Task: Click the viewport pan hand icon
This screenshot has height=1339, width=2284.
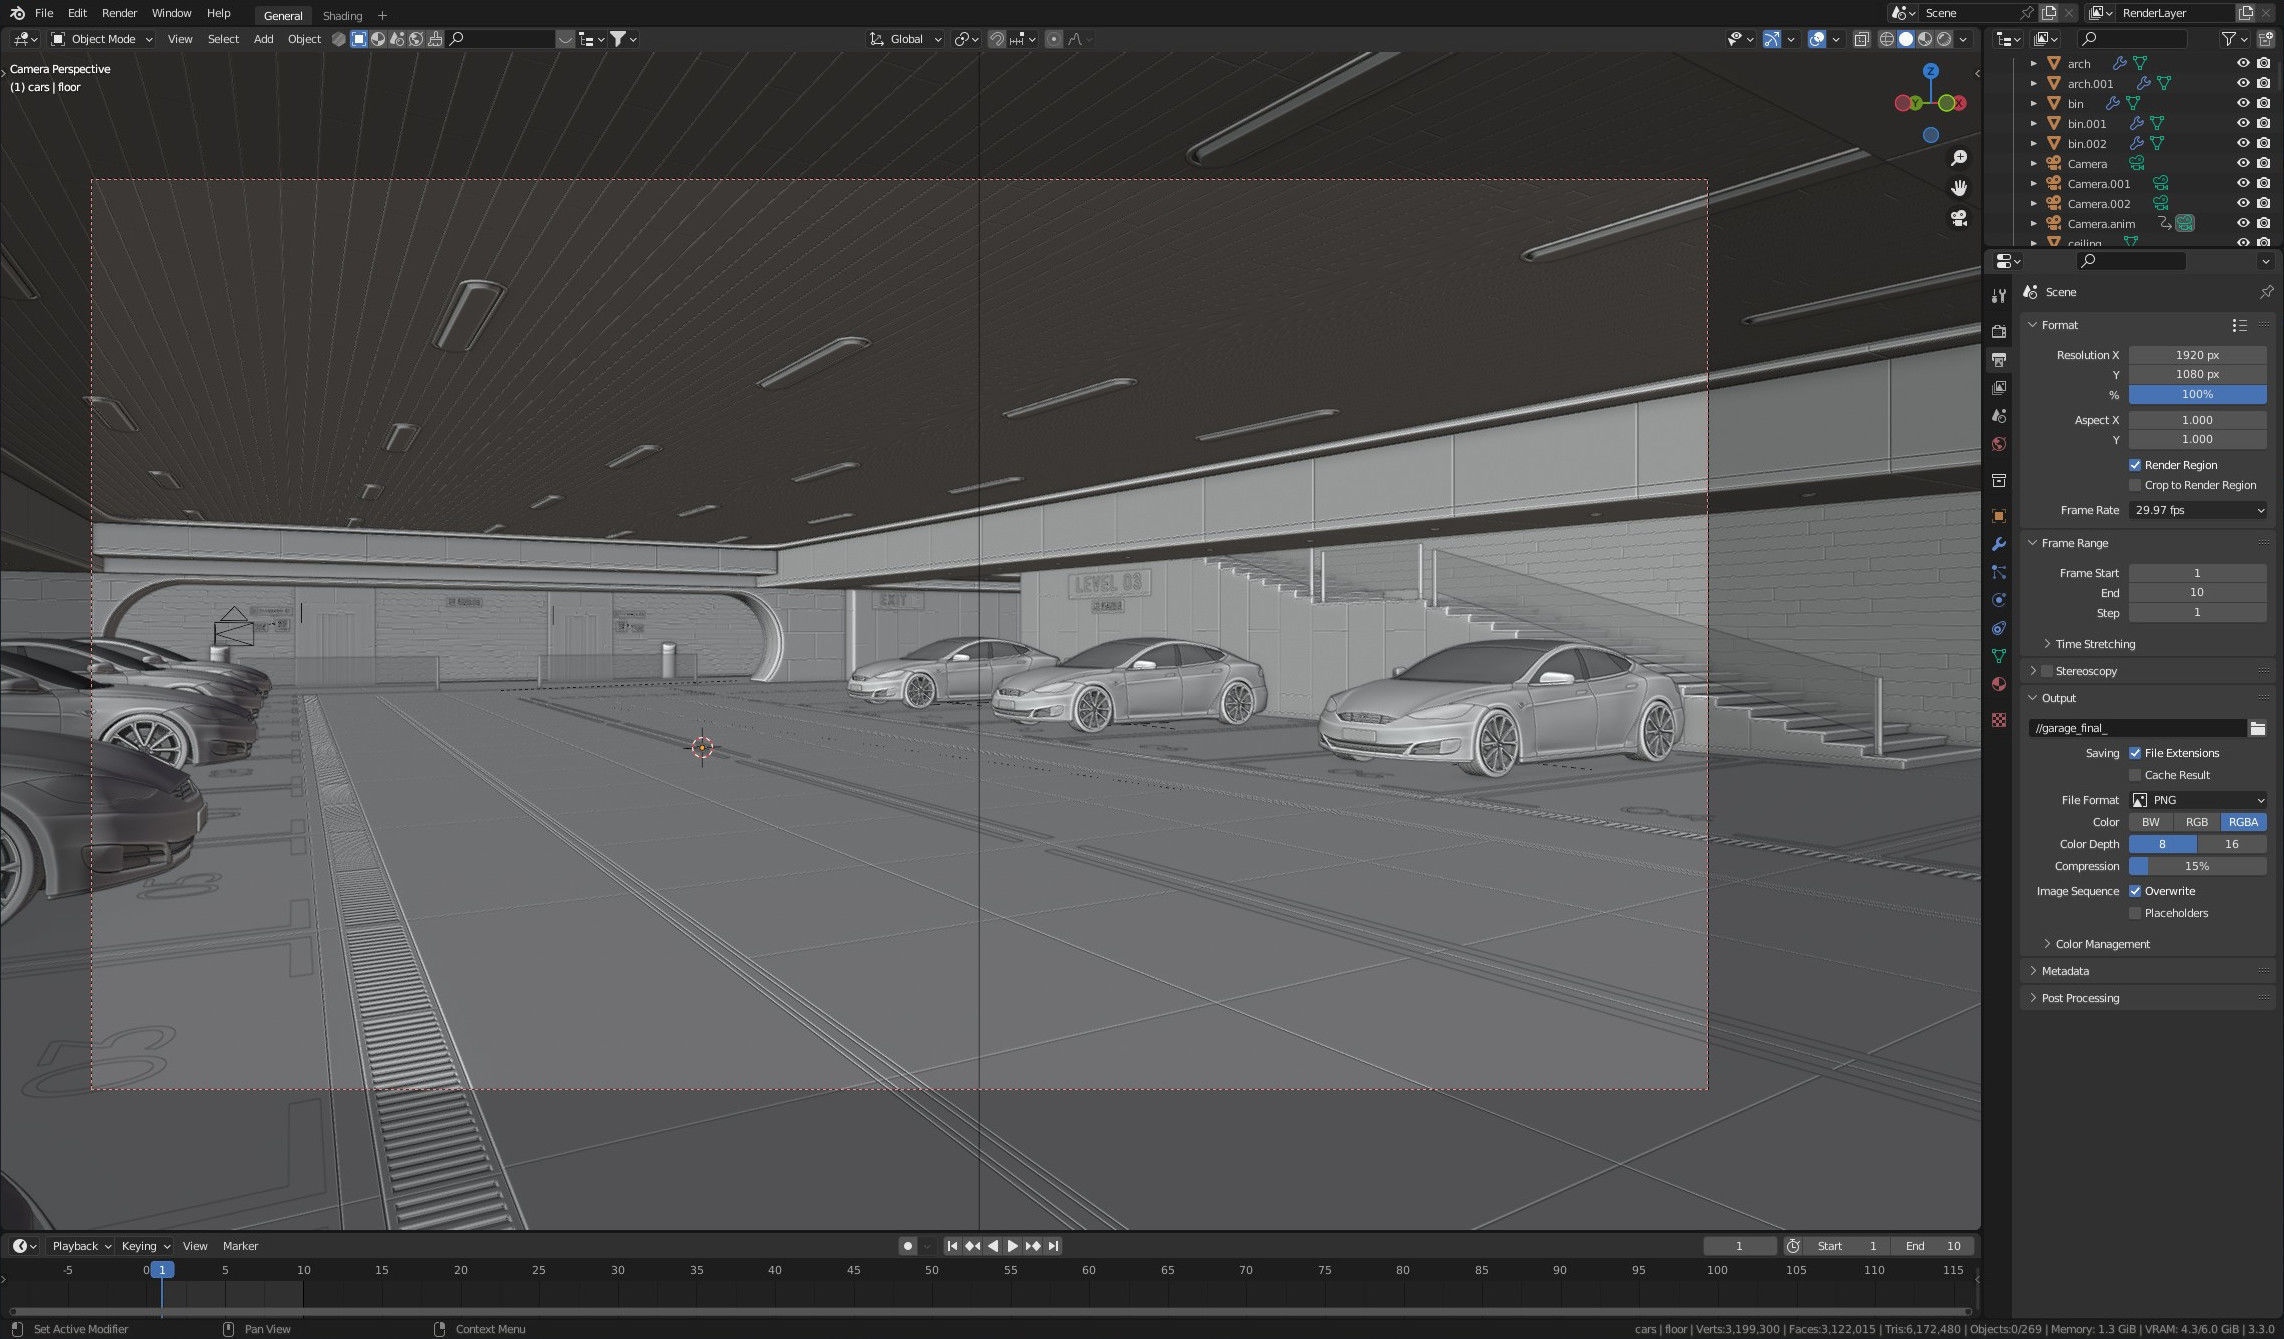Action: [1959, 188]
